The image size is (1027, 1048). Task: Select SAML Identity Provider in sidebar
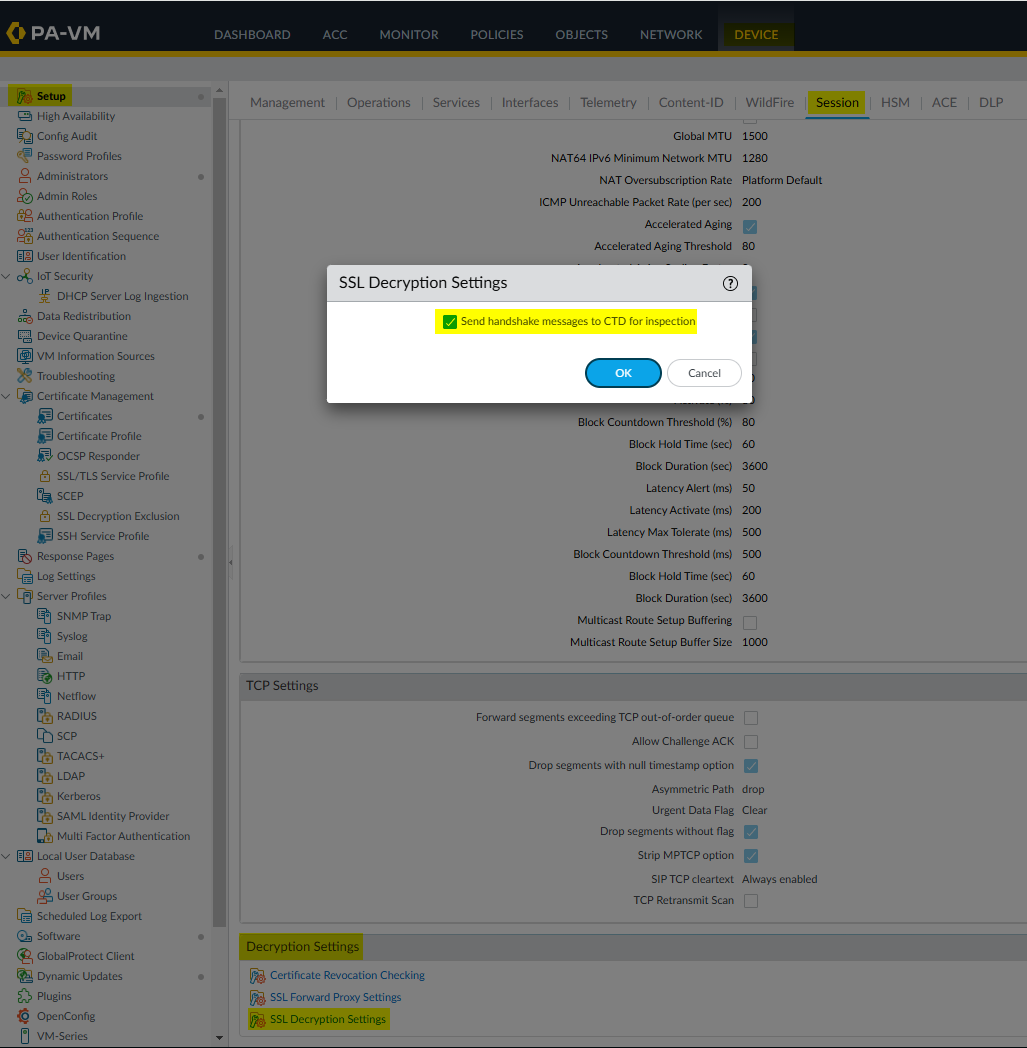[113, 817]
